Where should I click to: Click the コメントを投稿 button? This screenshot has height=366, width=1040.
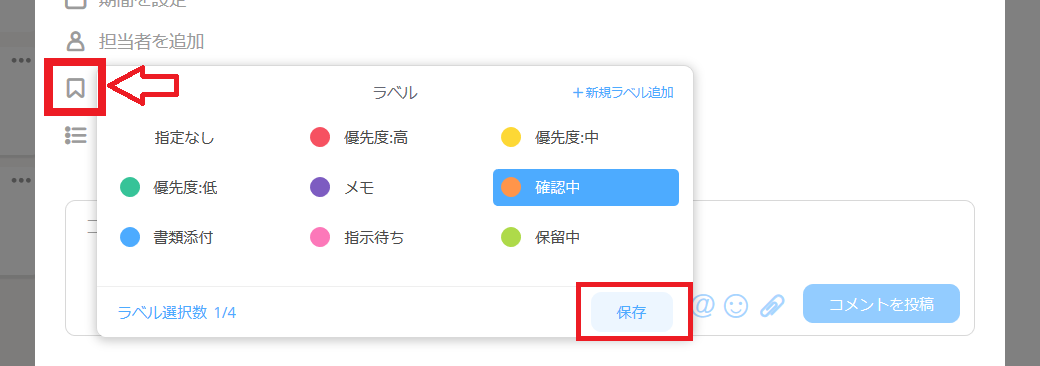(x=881, y=304)
